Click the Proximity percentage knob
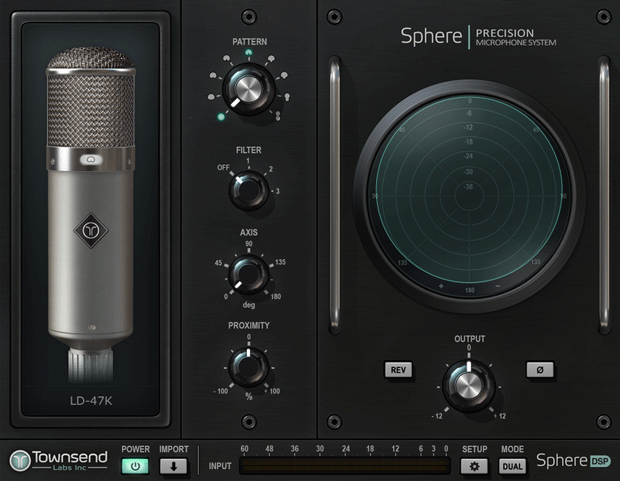 pos(249,367)
